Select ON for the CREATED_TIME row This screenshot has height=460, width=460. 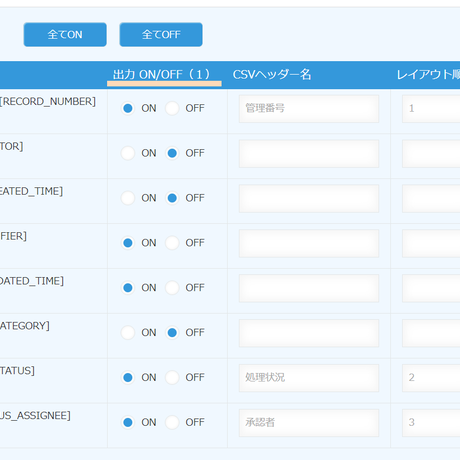pos(128,198)
